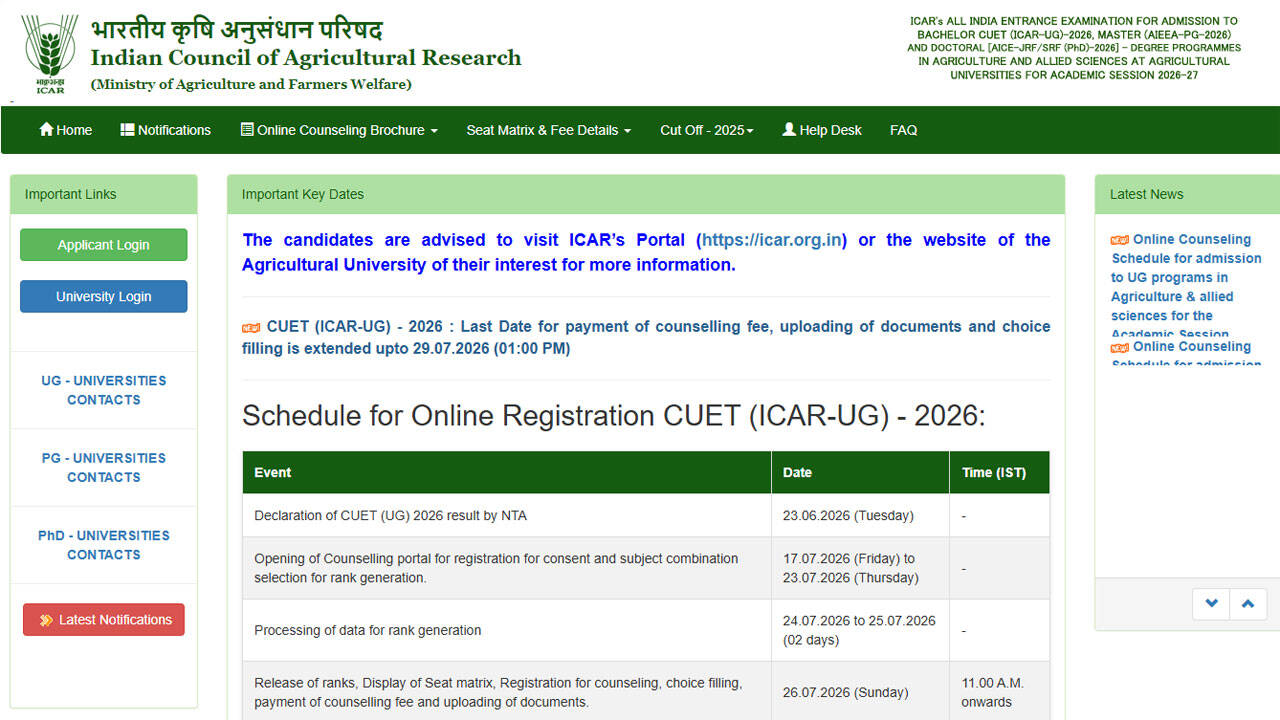Click the date '23.06.2026 (Tuesday)'

848,516
